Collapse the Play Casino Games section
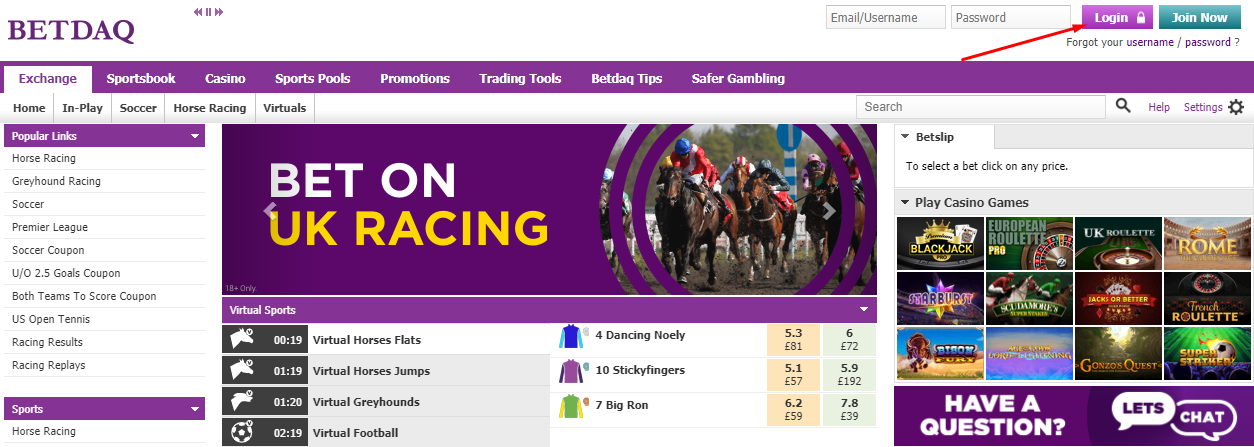This screenshot has height=447, width=1254. 905,203
